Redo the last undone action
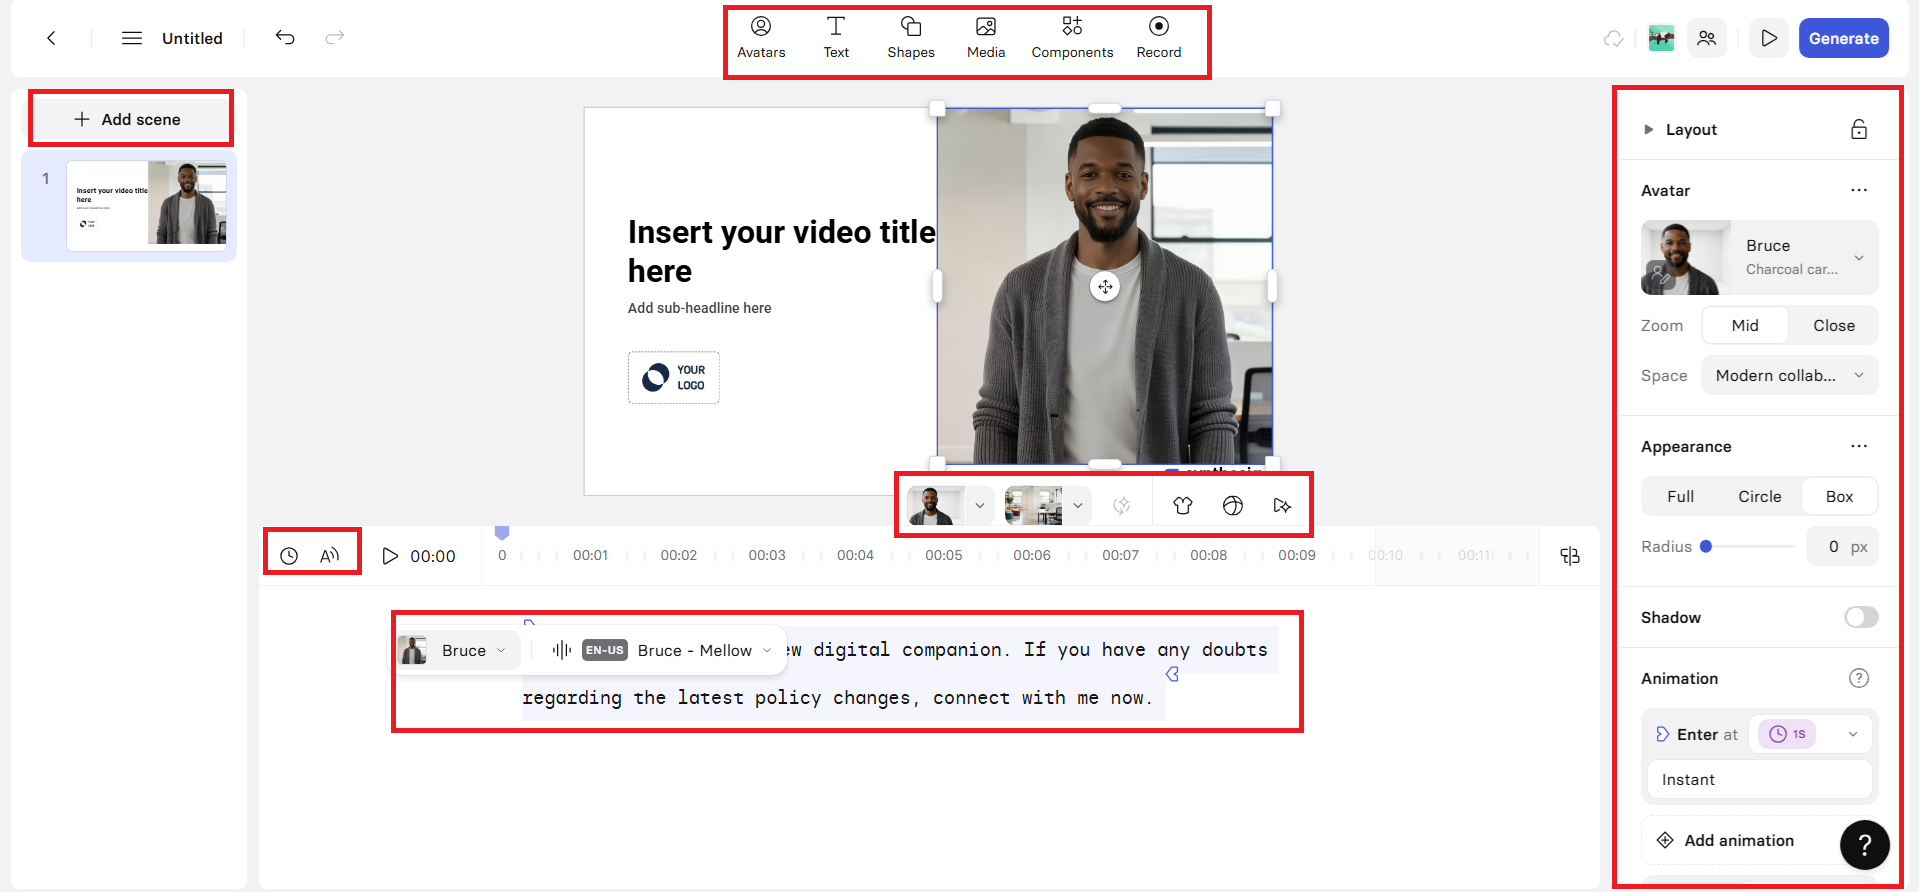The width and height of the screenshot is (1919, 892). 335,37
